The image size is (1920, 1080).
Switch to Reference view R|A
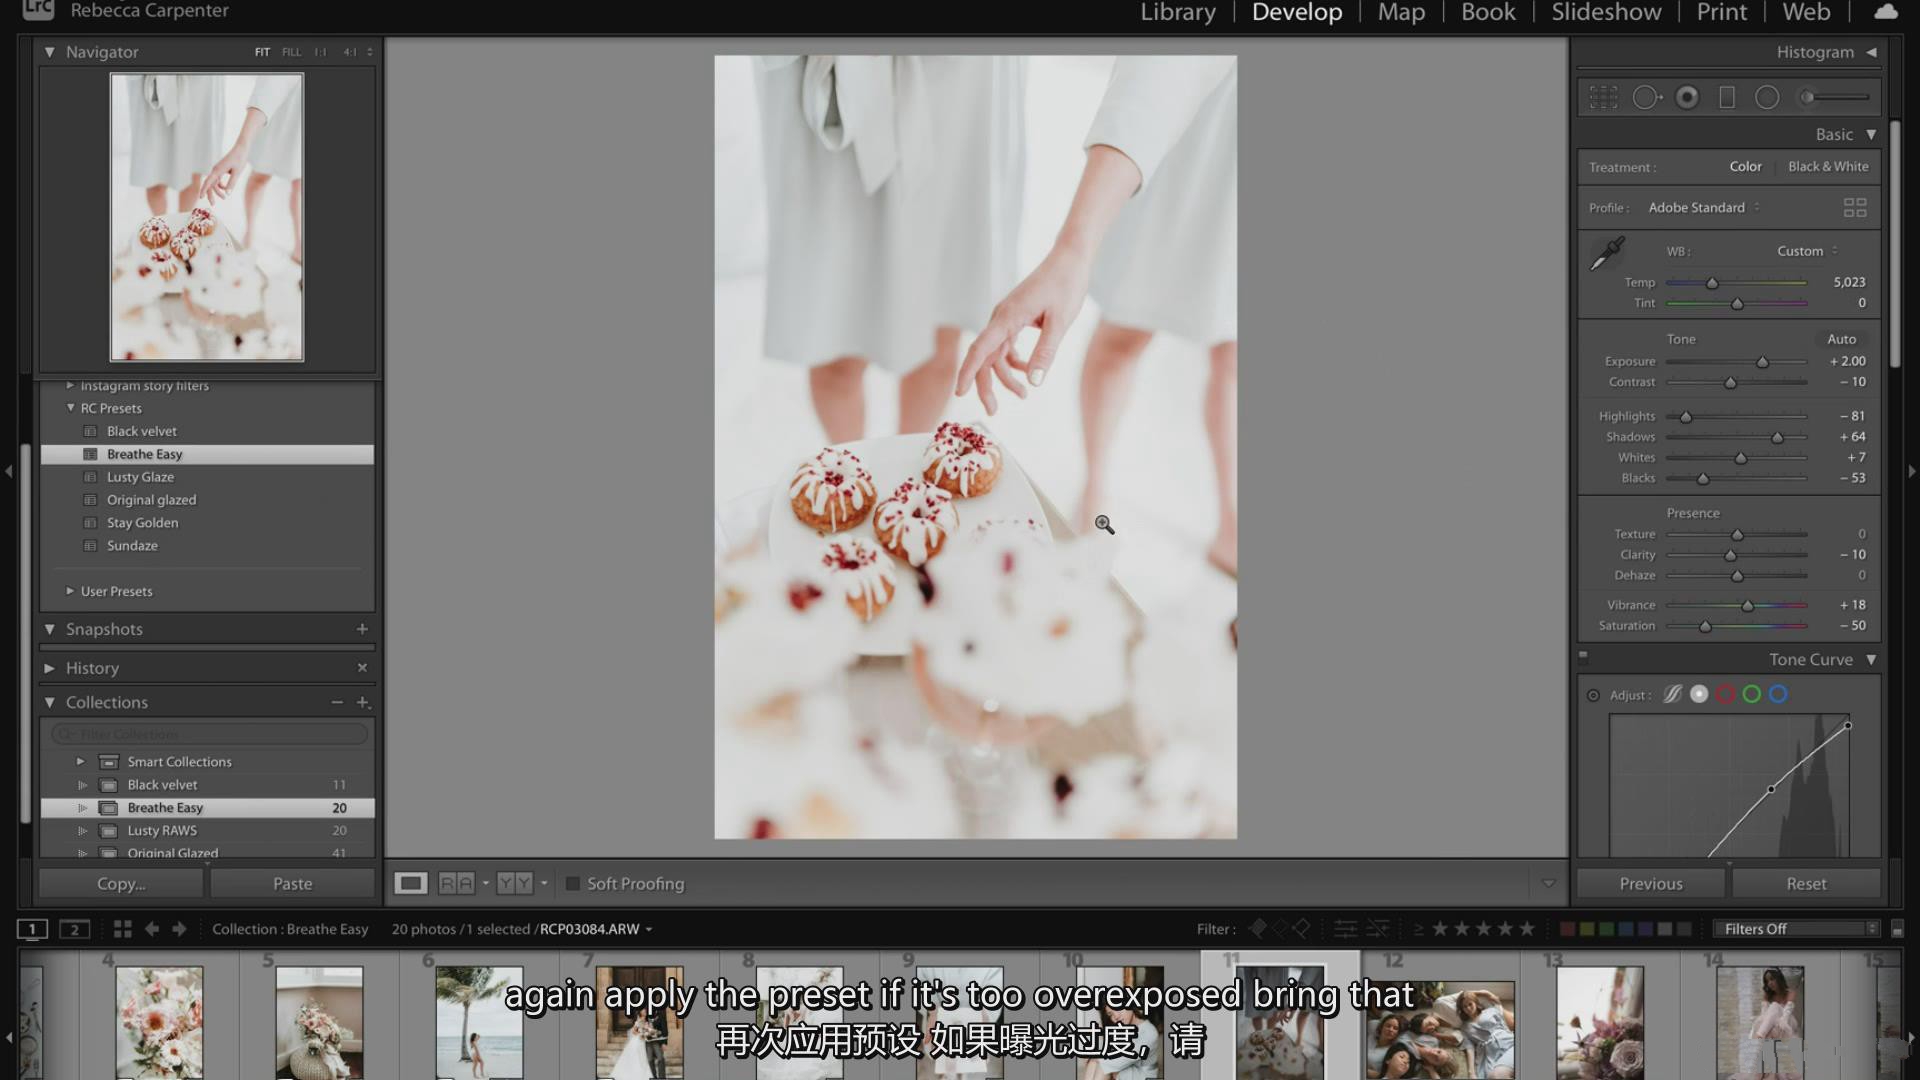point(456,883)
